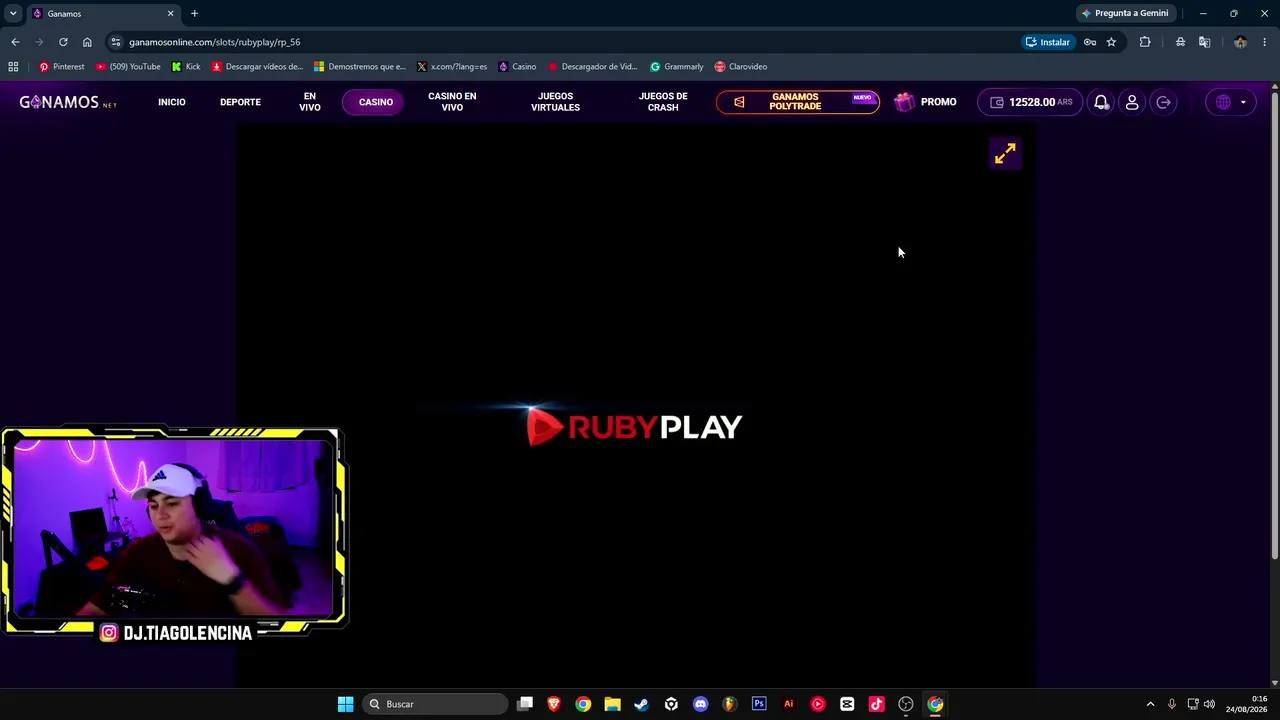
Task: Open OBS Studio from the taskbar
Action: (x=906, y=704)
